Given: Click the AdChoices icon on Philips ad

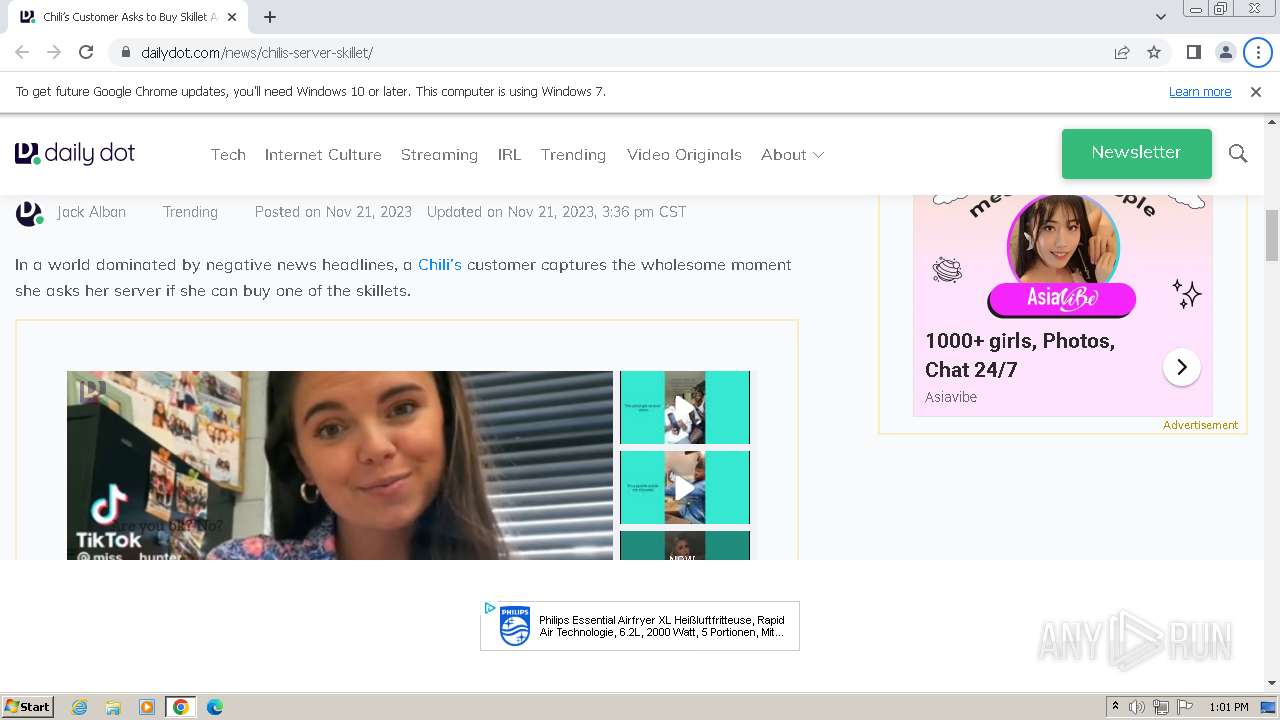Looking at the screenshot, I should [489, 608].
